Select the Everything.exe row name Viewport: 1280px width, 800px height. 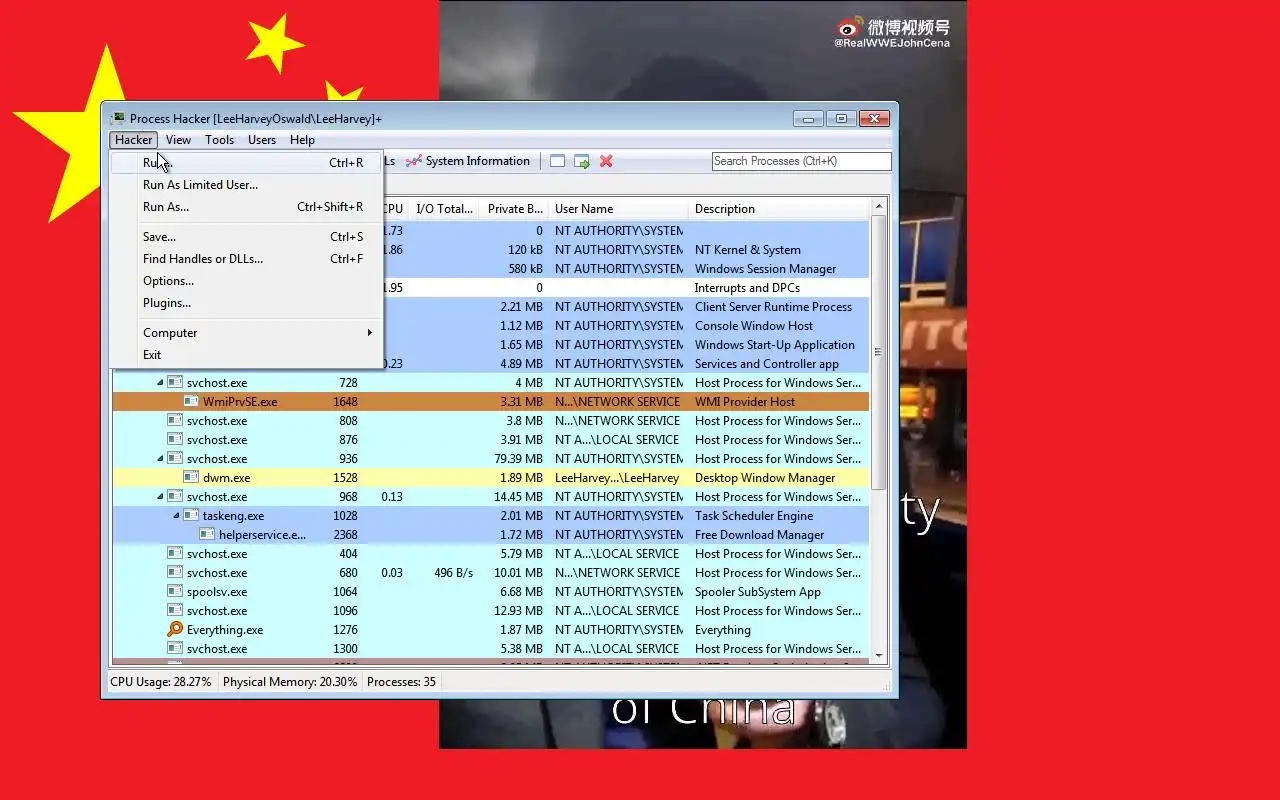[x=225, y=630]
